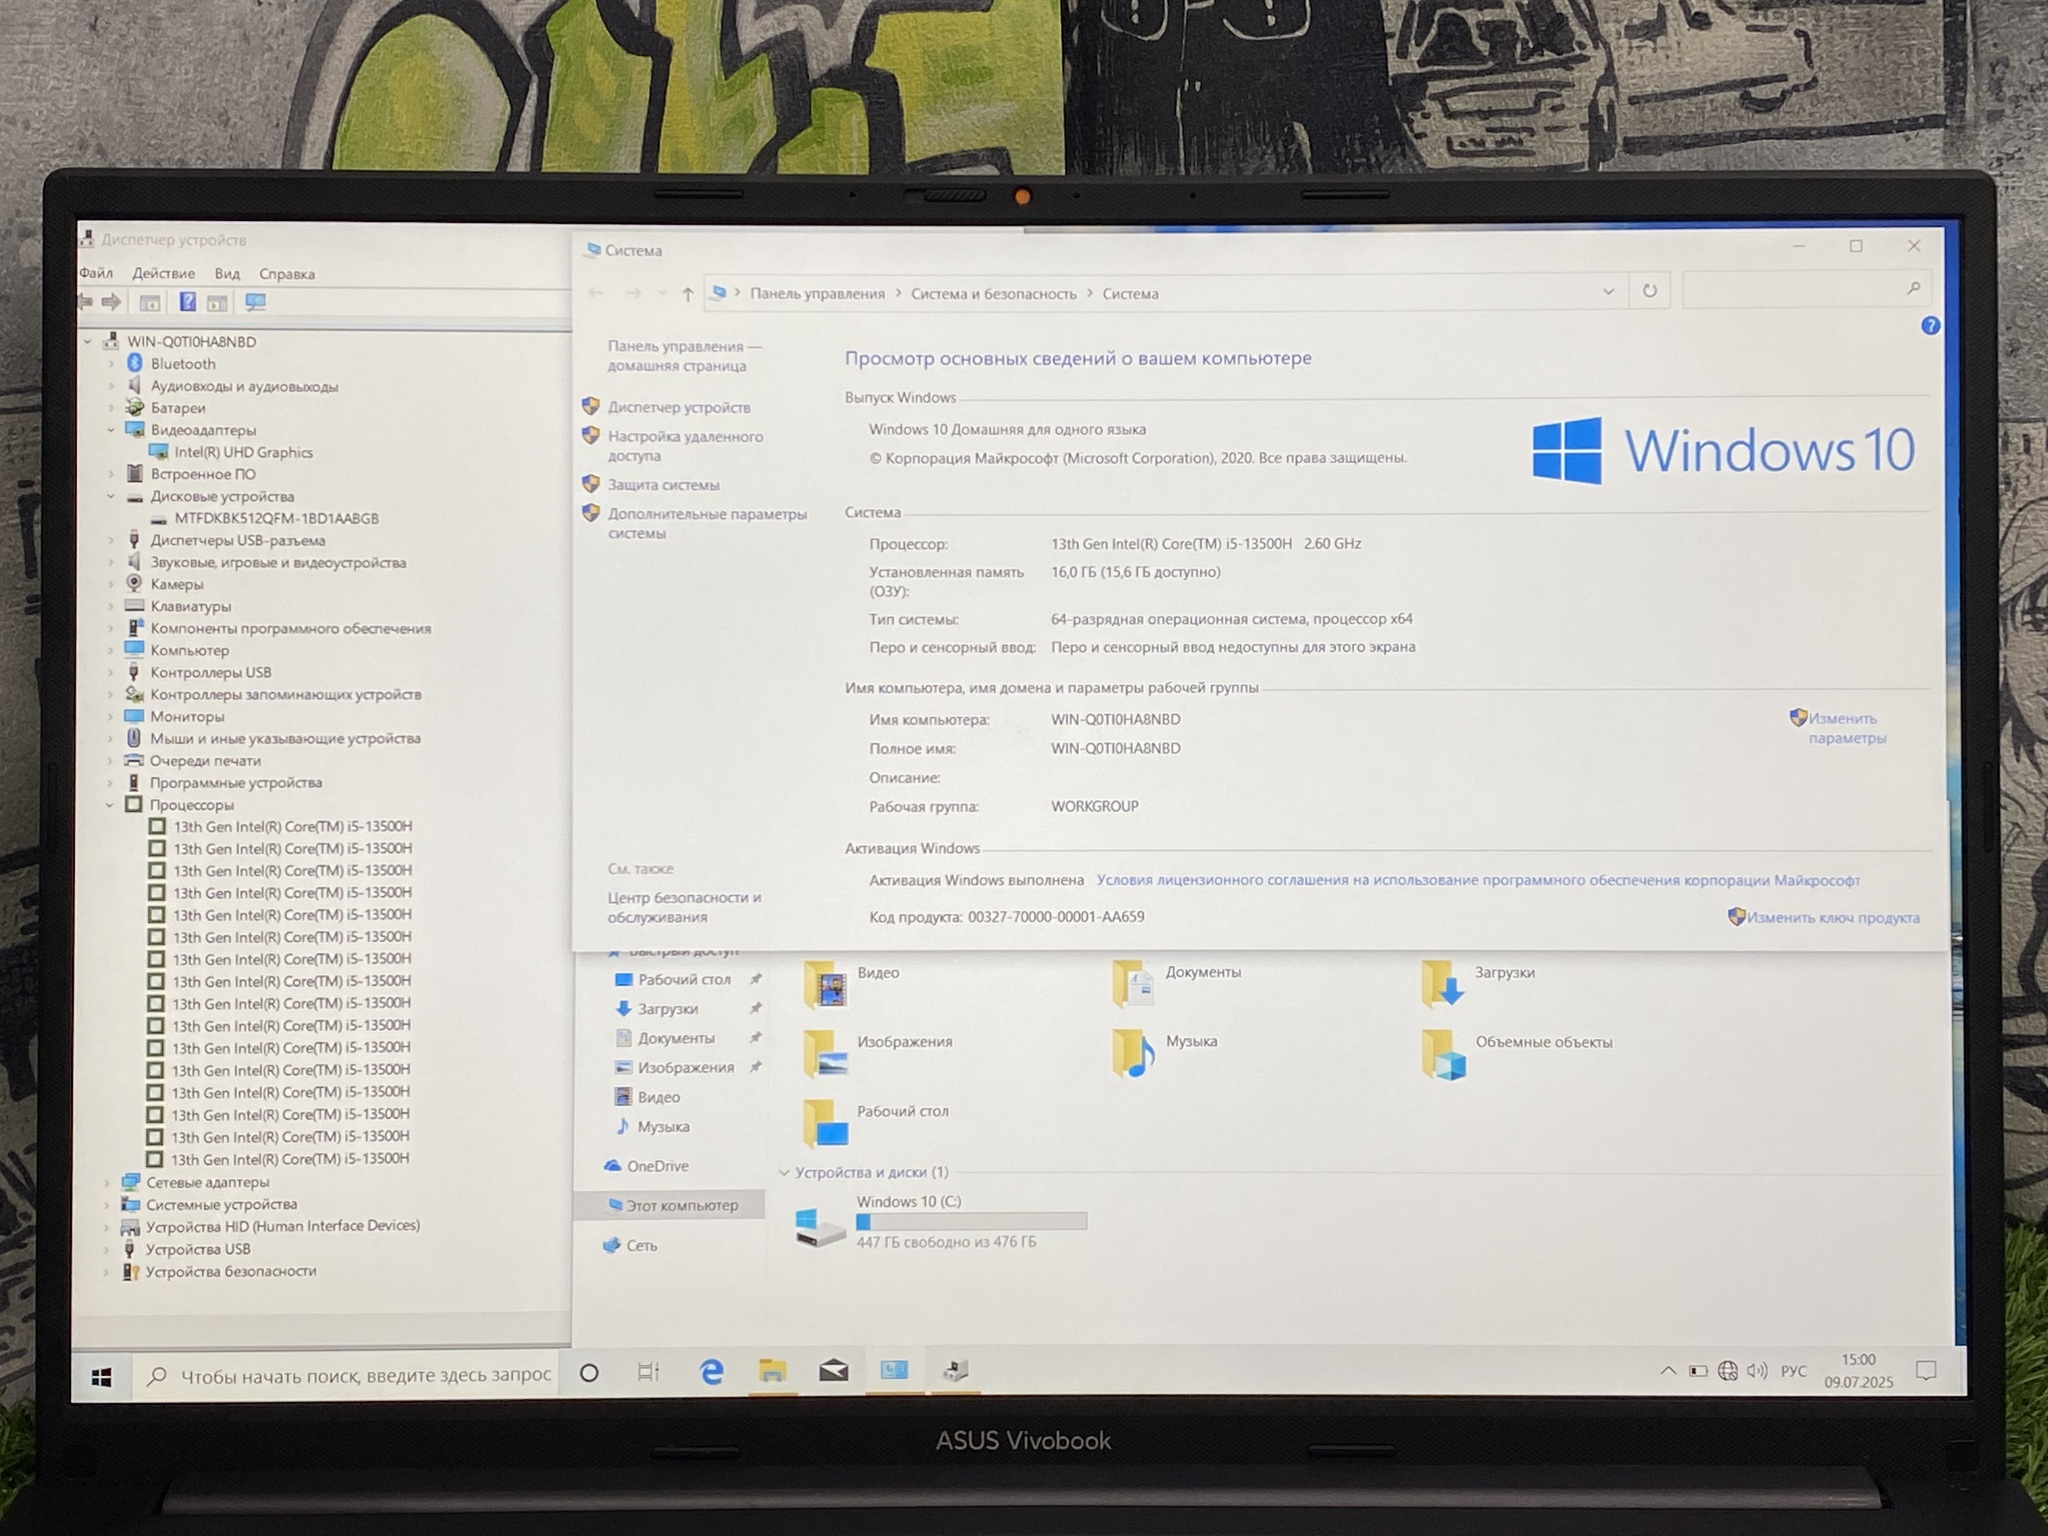Open the Справка menu
The height and width of the screenshot is (1536, 2048).
(x=286, y=273)
